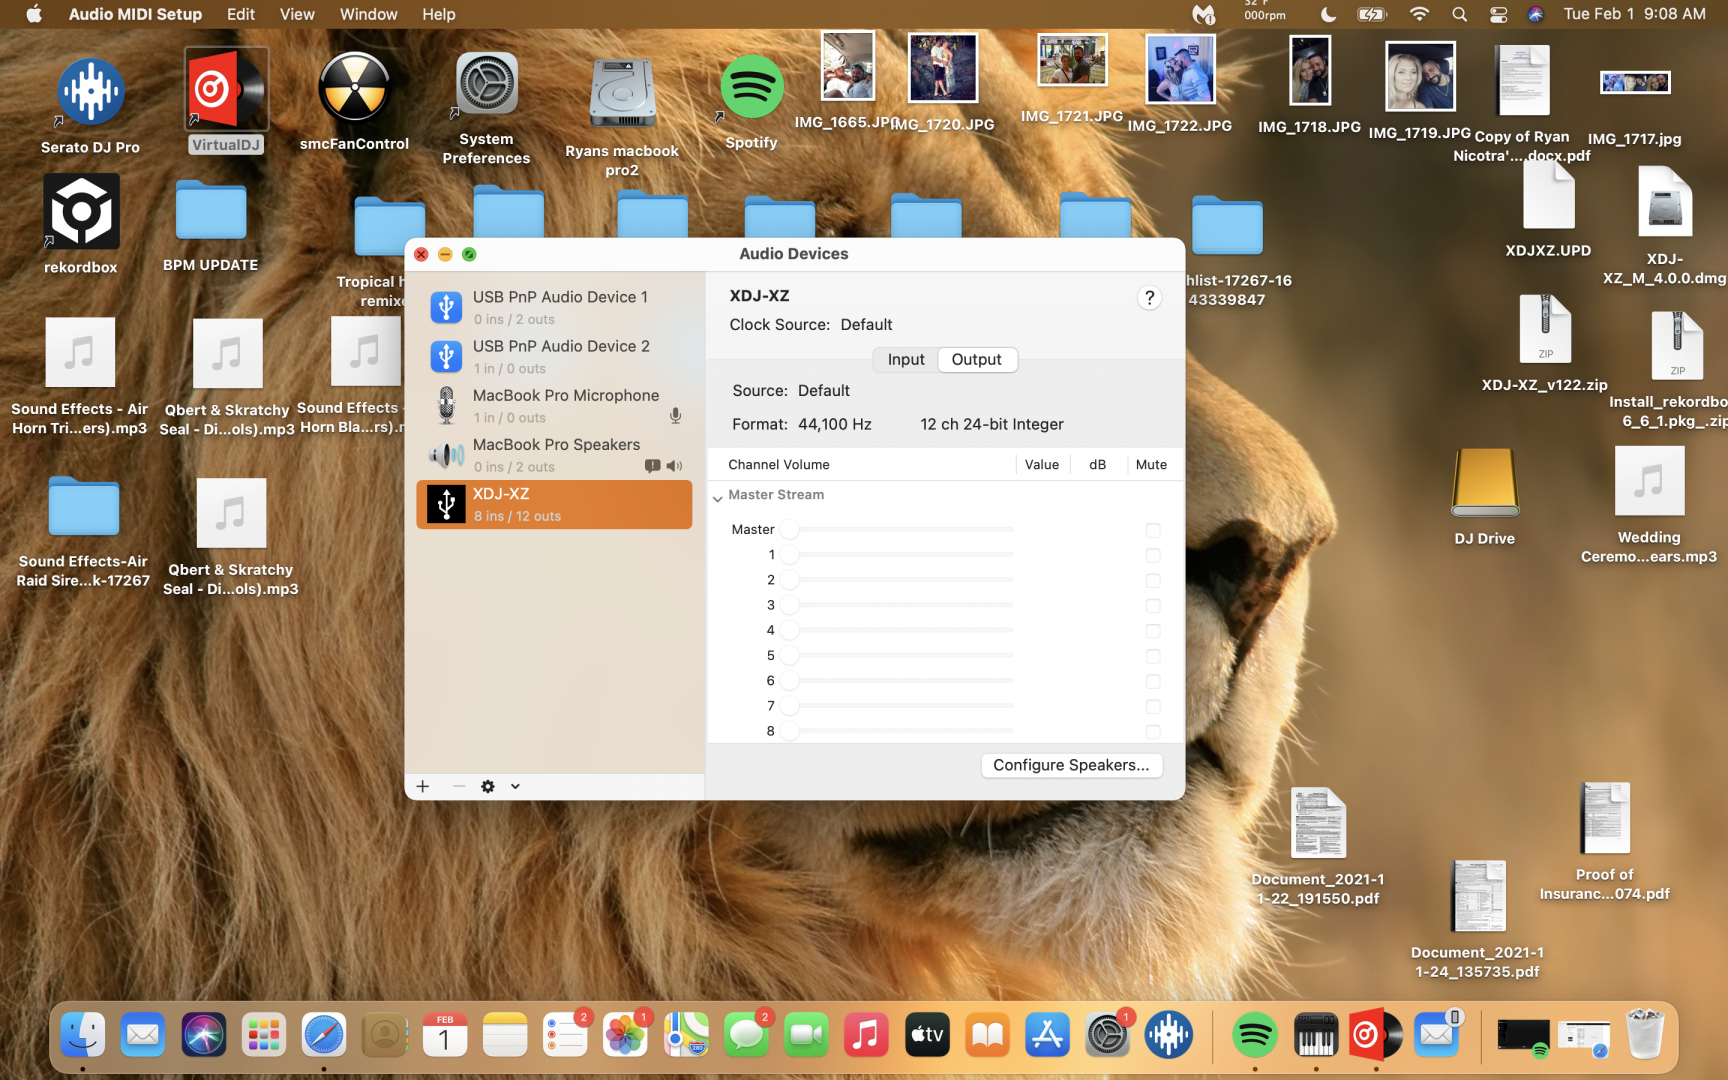Open Wi-Fi status in the menu bar
The width and height of the screenshot is (1728, 1080).
(1419, 14)
